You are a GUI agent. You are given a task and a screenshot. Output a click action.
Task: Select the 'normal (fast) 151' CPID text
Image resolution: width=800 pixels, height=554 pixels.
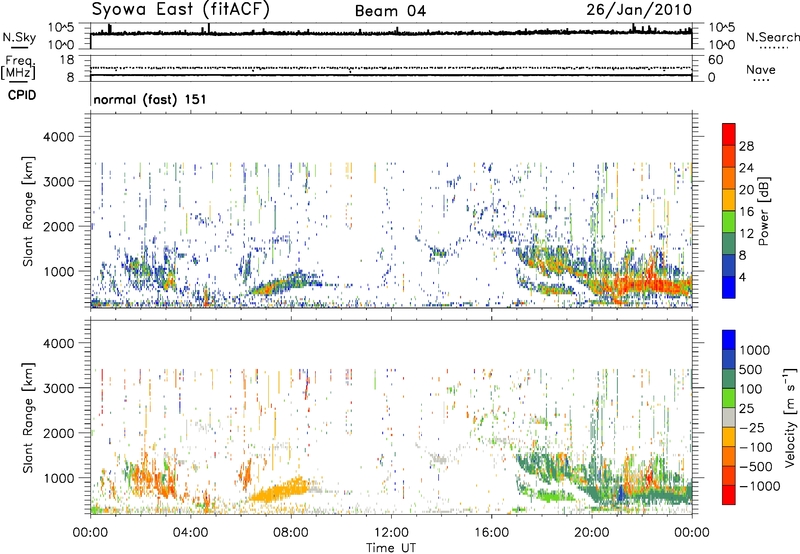click(x=149, y=99)
